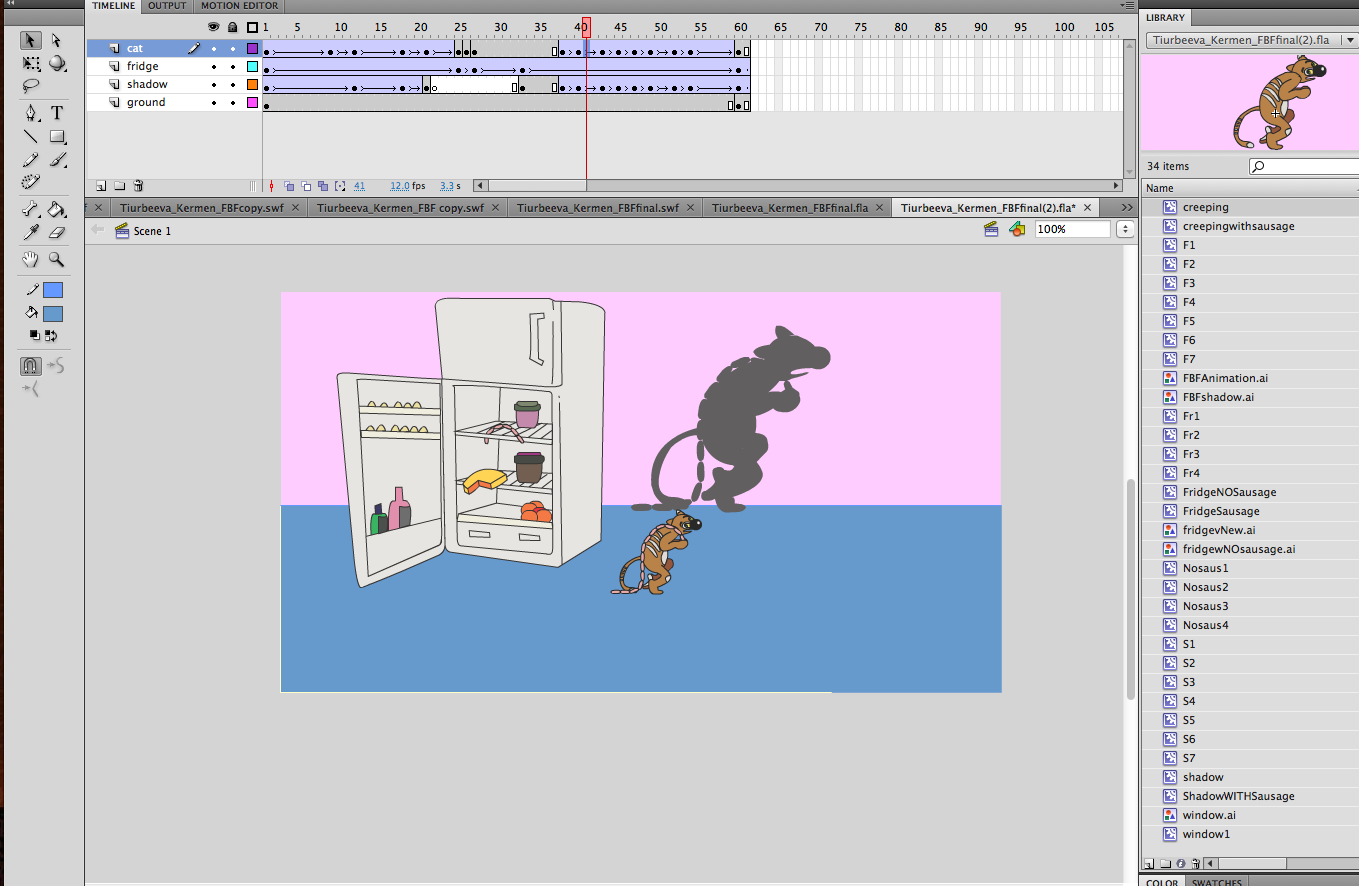This screenshot has height=886, width=1359.
Task: Open the Library document dropdown
Action: 1350,40
